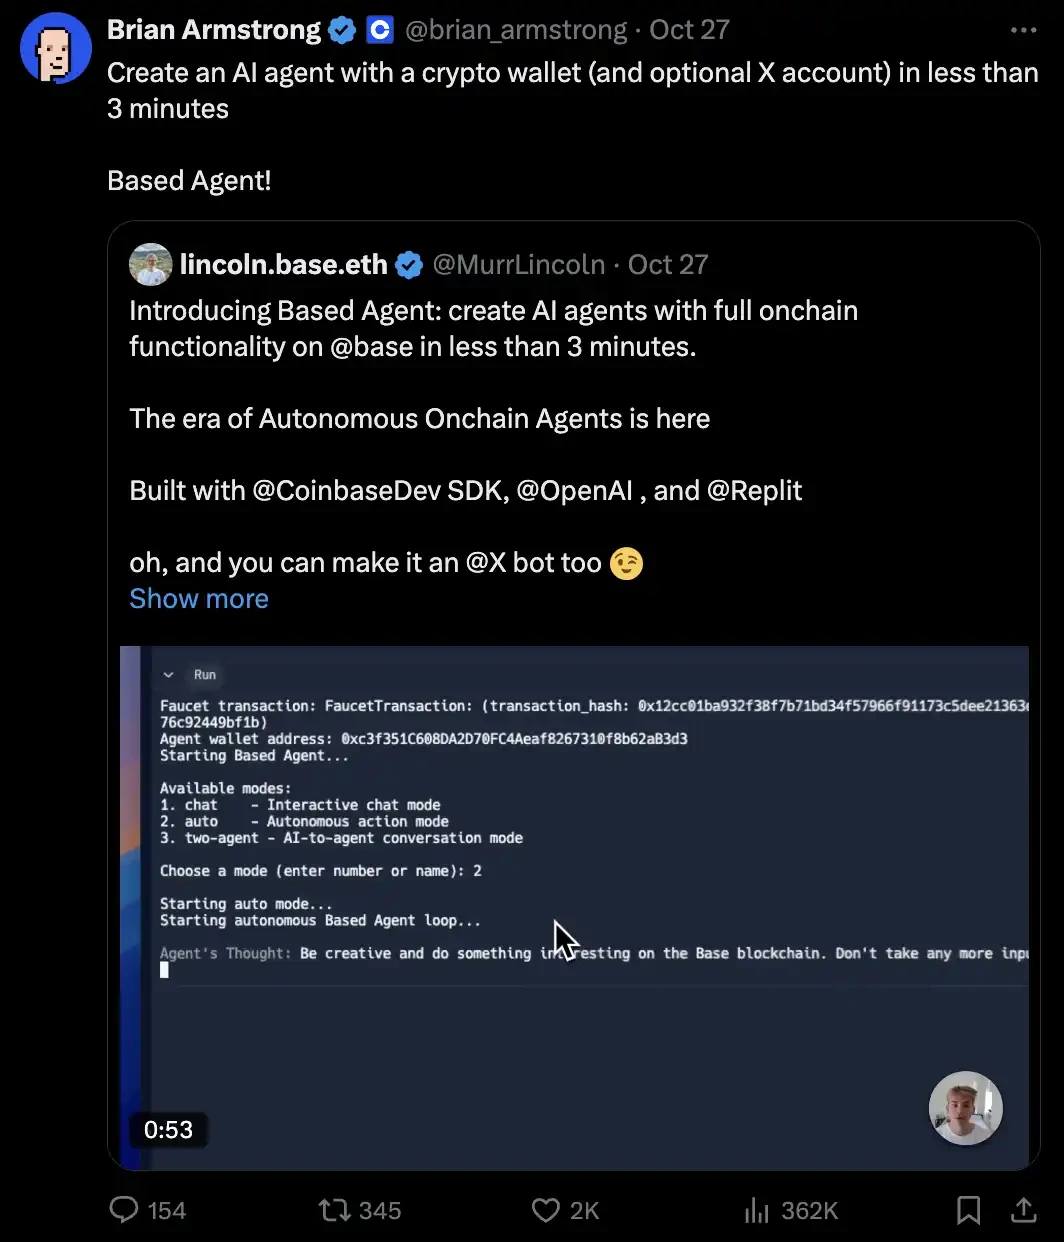Click the presenter face bubble in video
Viewport: 1064px width, 1242px height.
(965, 1108)
